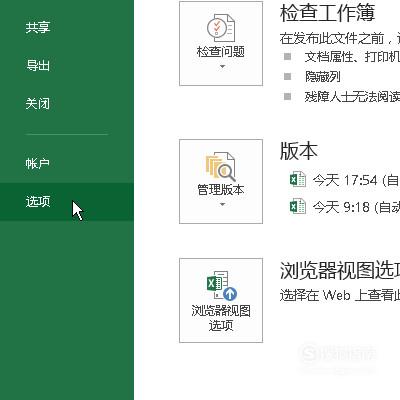Click Excel file icon beside 今天 17:54
This screenshot has height=400, width=400.
(298, 179)
